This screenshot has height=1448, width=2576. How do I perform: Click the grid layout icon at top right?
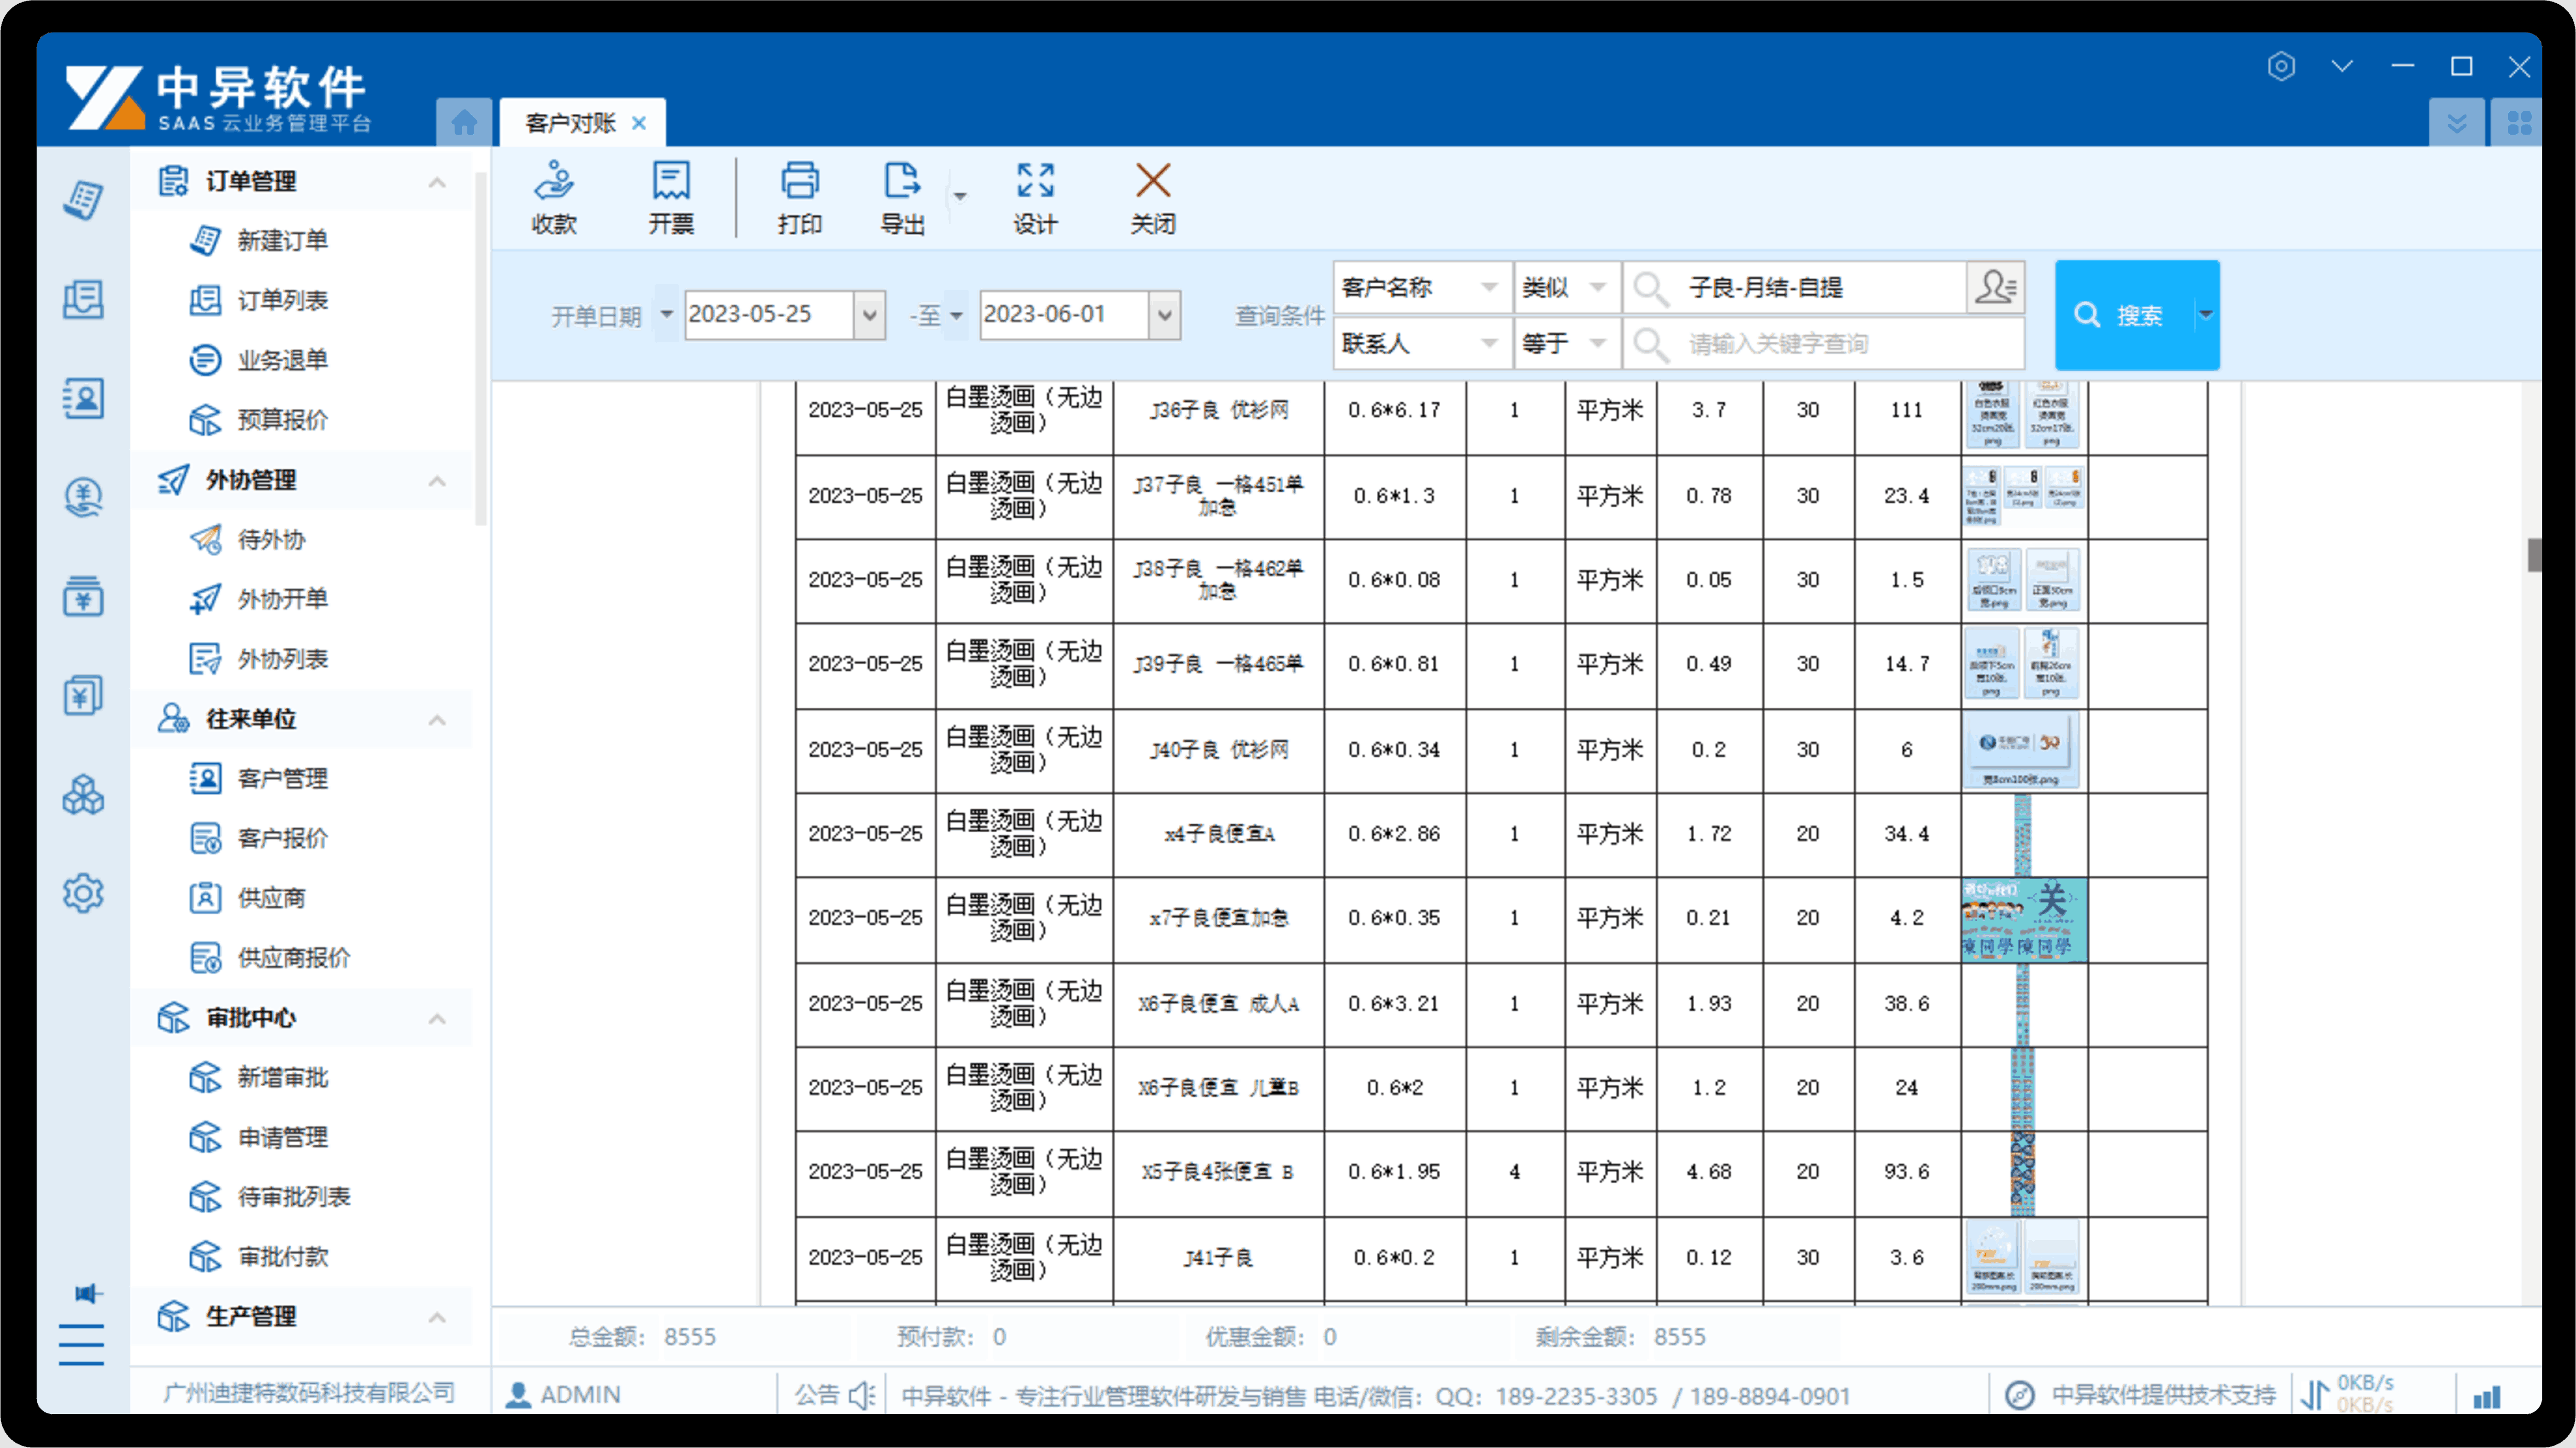2519,123
